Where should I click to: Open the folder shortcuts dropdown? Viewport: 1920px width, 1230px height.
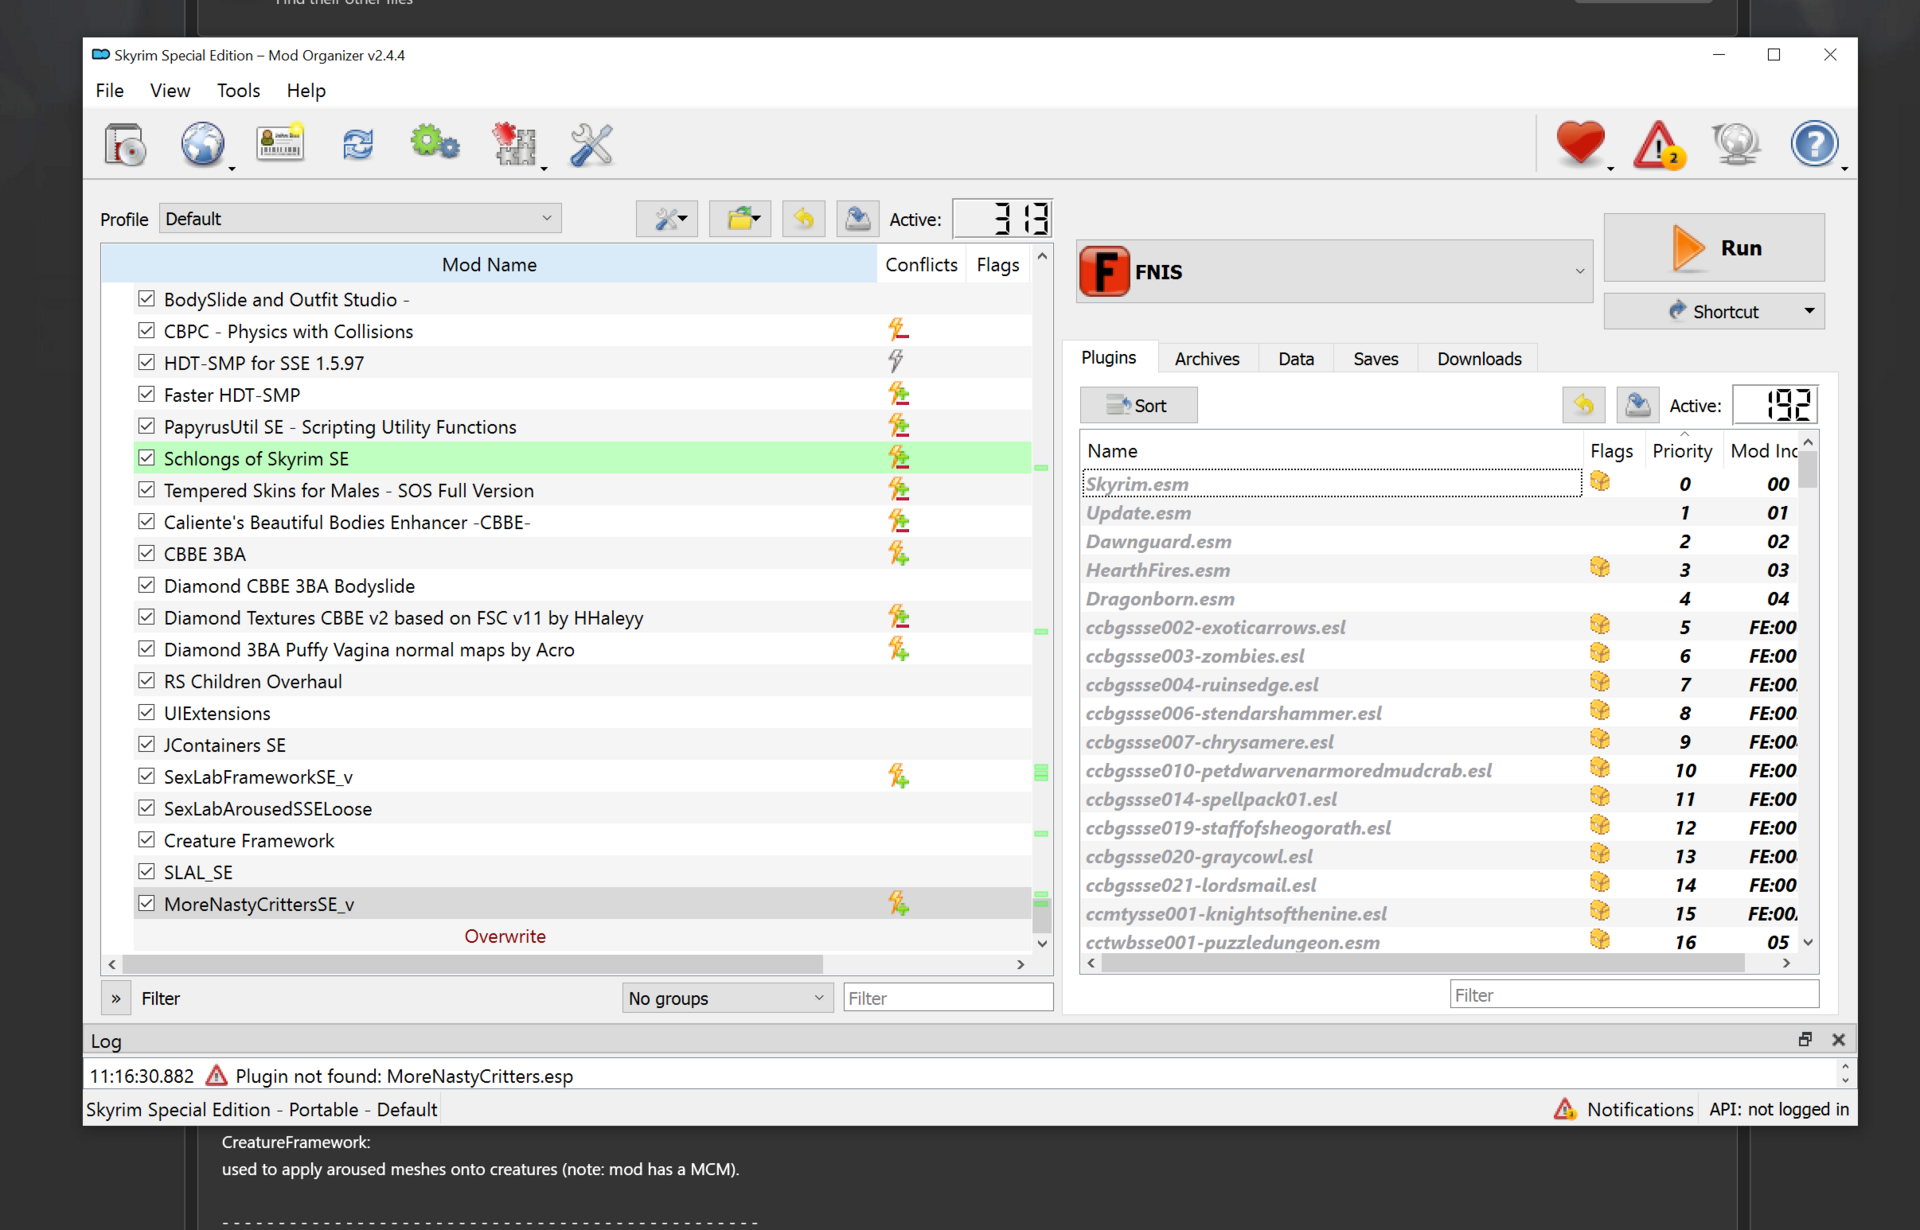click(x=740, y=219)
